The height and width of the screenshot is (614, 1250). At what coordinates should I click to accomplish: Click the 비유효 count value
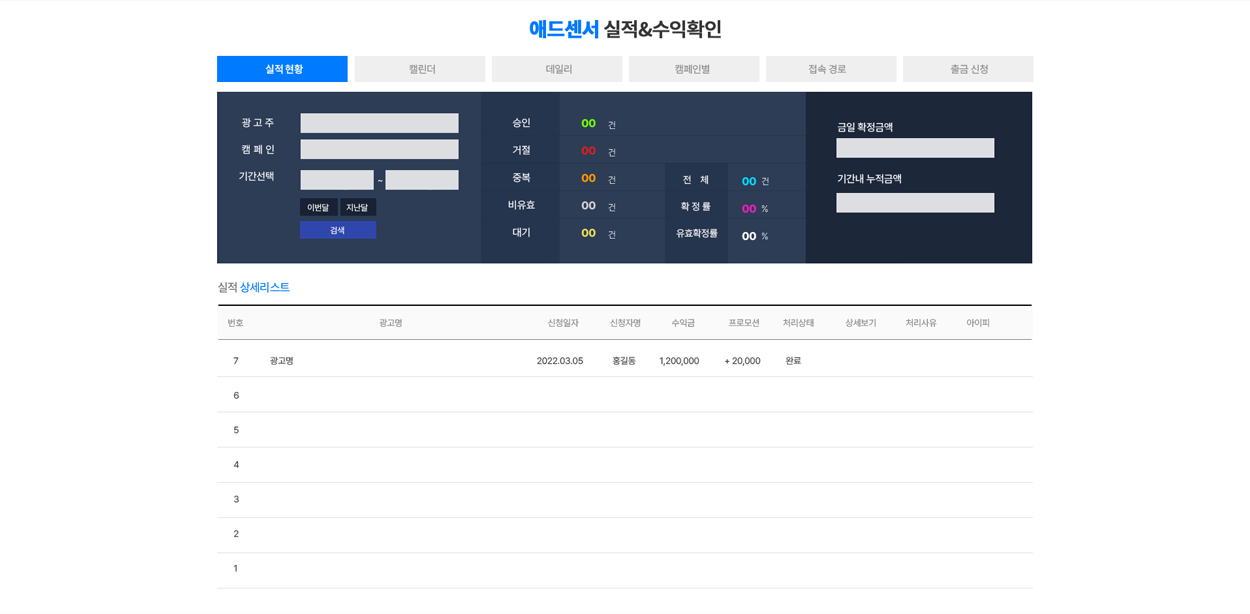coord(589,205)
